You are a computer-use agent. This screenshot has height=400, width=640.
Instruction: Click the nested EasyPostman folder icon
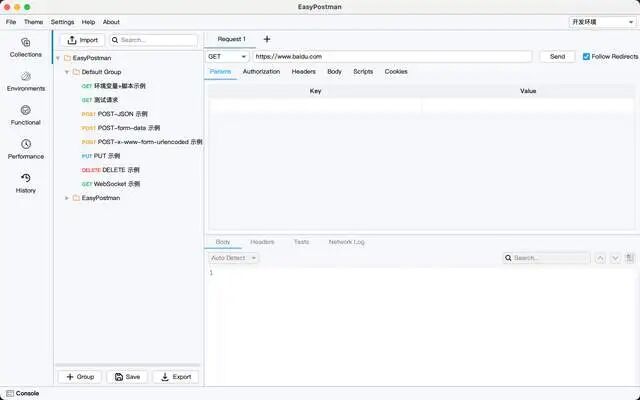76,198
